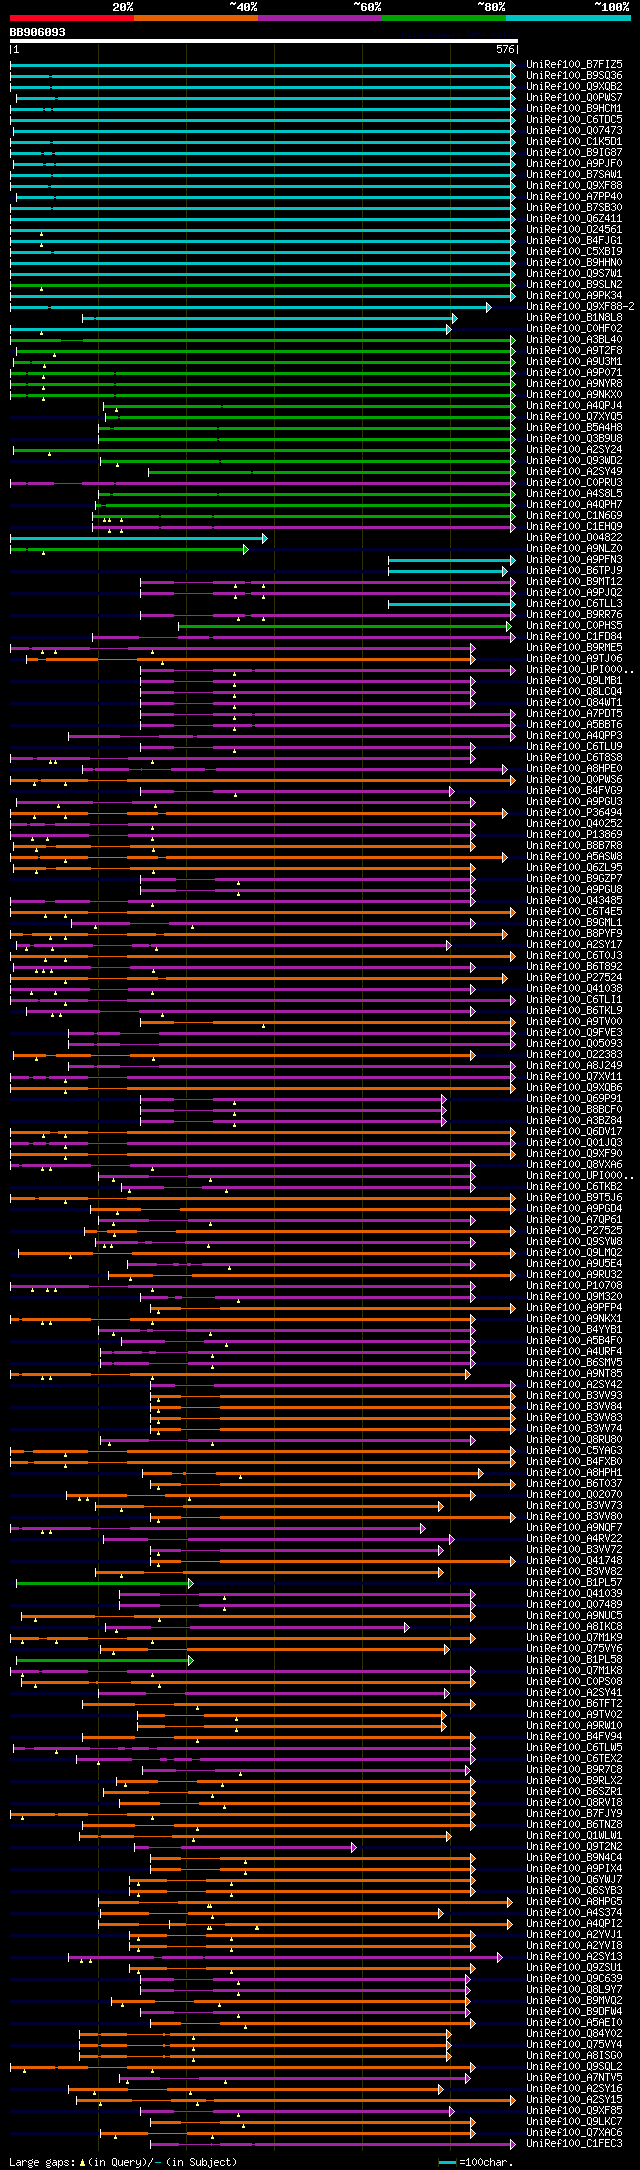Image resolution: width=640 pixels, height=2170 pixels.
Task: Select the UniRef100_B3VV93 label
Action: pos(574,1395)
